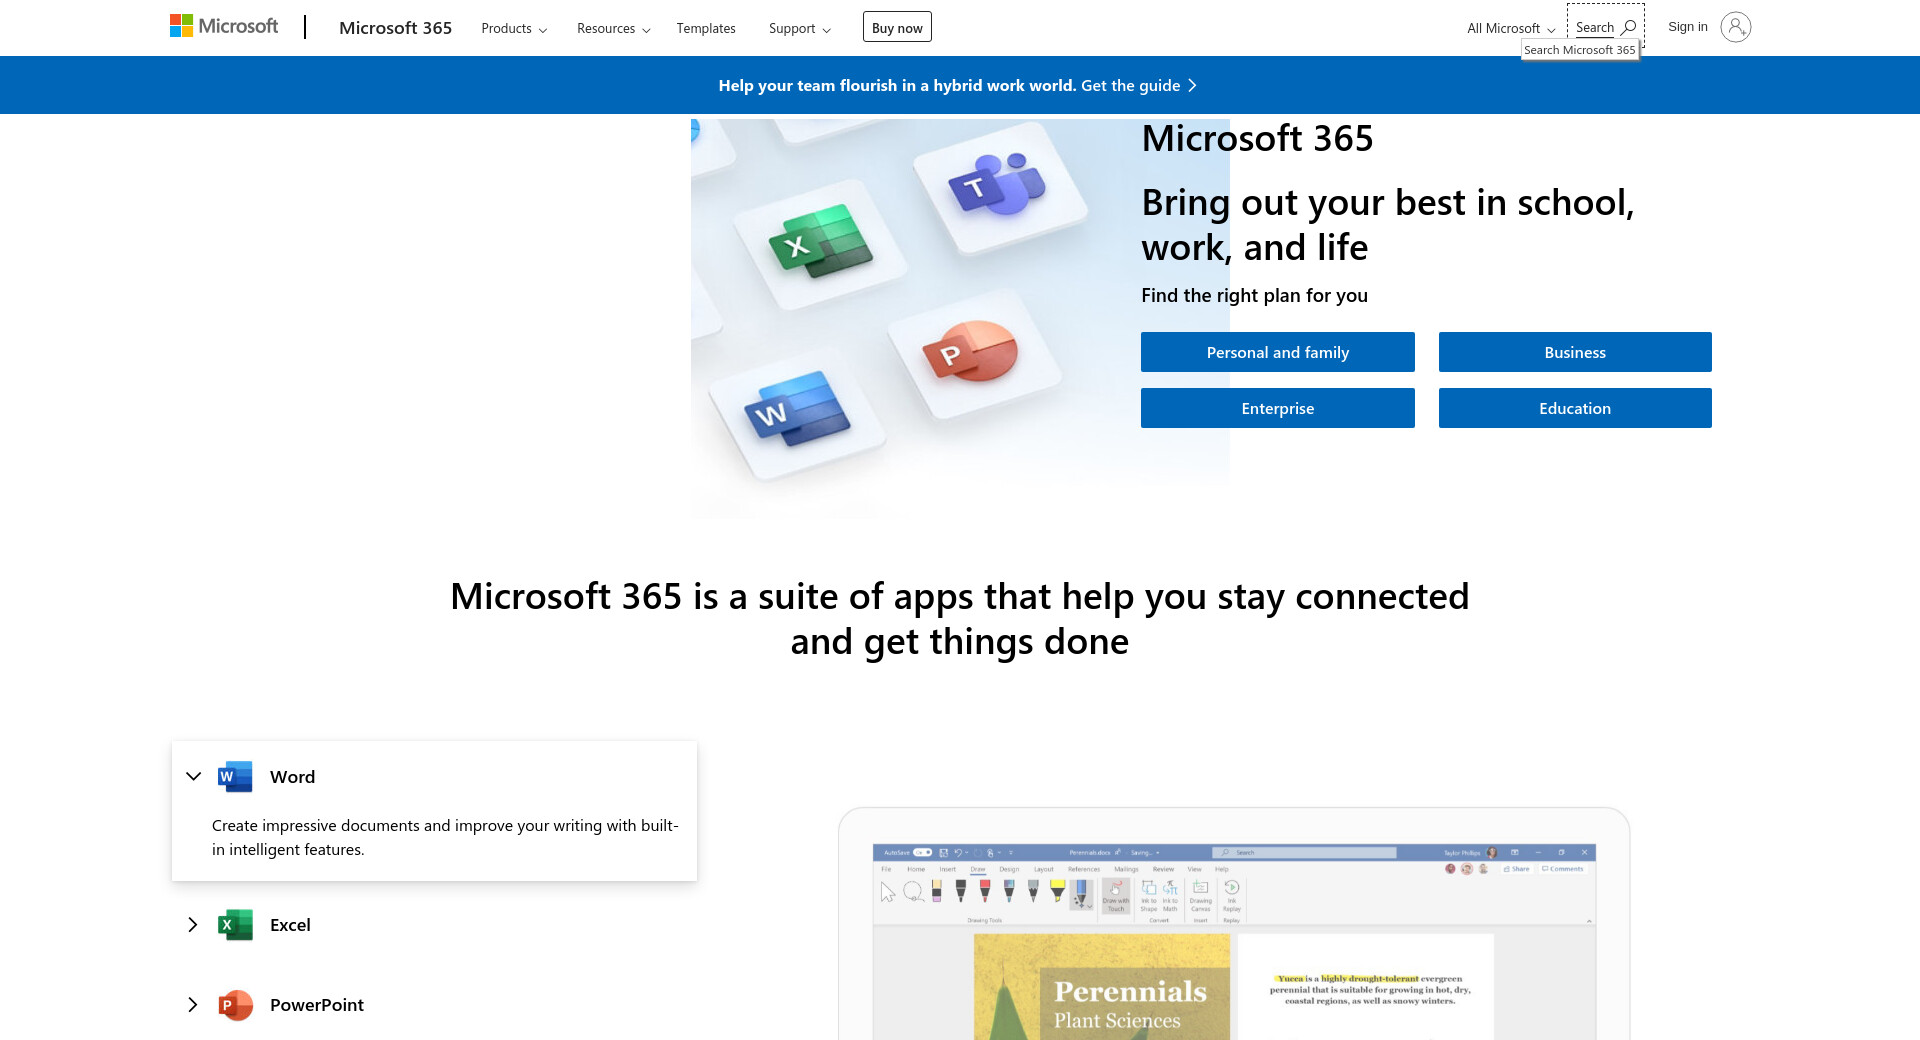Image resolution: width=1920 pixels, height=1040 pixels.
Task: Click the Excel app icon in the list
Action: tap(235, 925)
